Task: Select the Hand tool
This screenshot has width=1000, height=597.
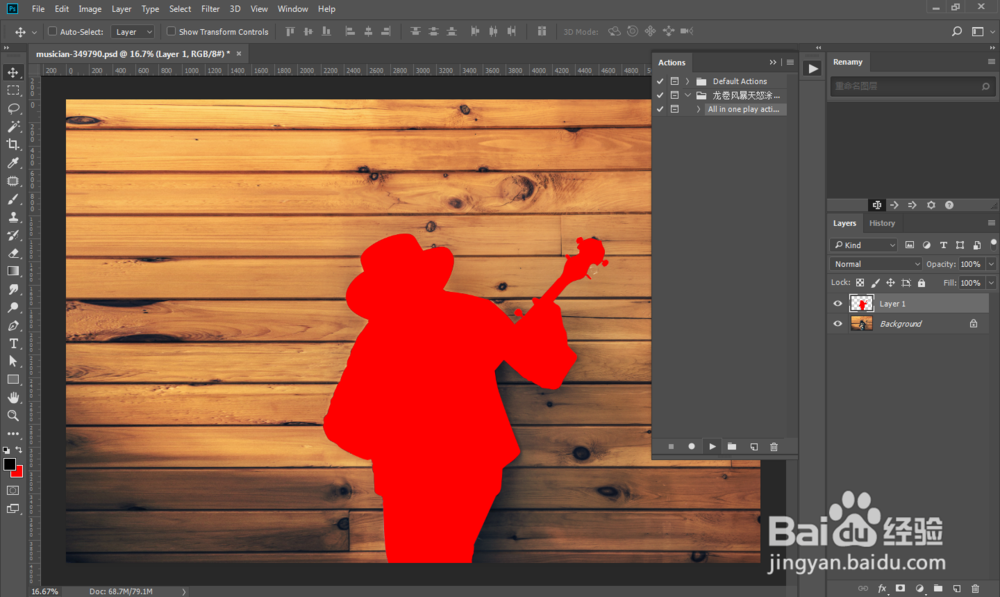Action: (x=13, y=397)
